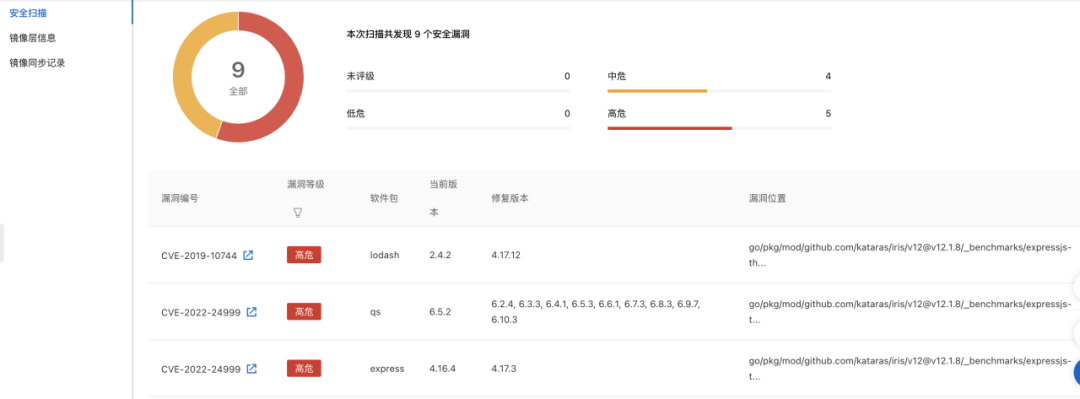
Task: Open external link icon for CVE-2019-10744
Action: coord(248,255)
